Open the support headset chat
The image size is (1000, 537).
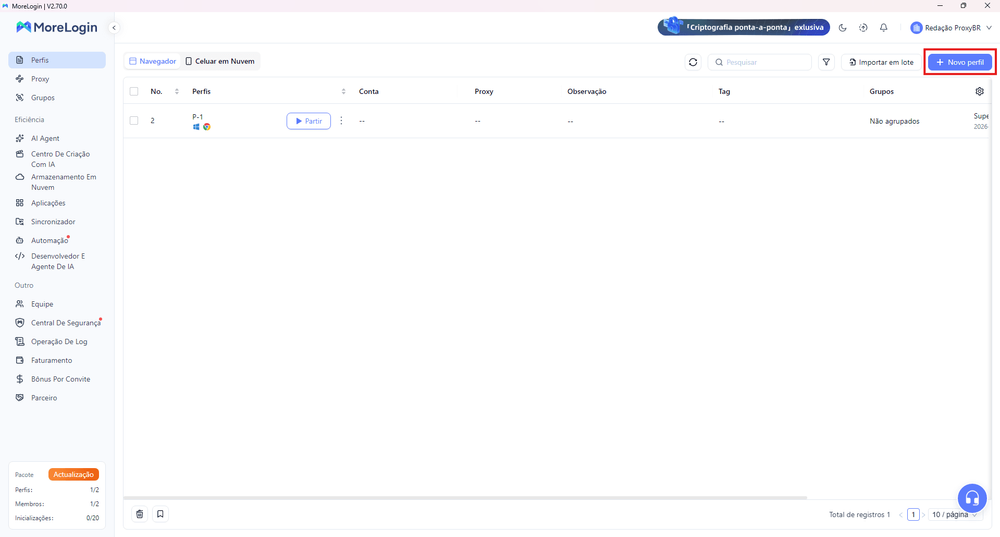coord(972,497)
